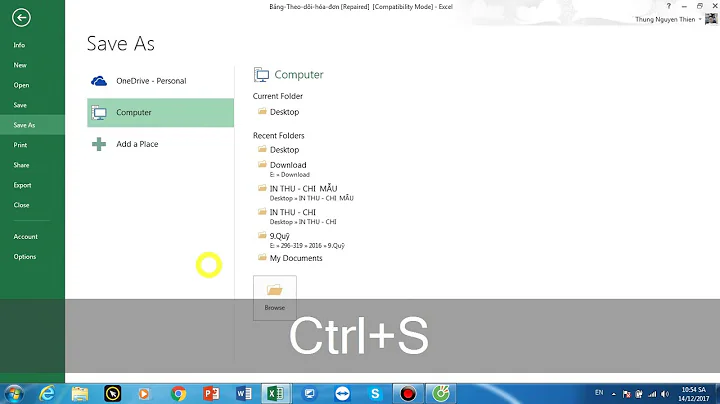Open Action Center flag icon
The width and height of the screenshot is (720, 404).
[x=626, y=394]
